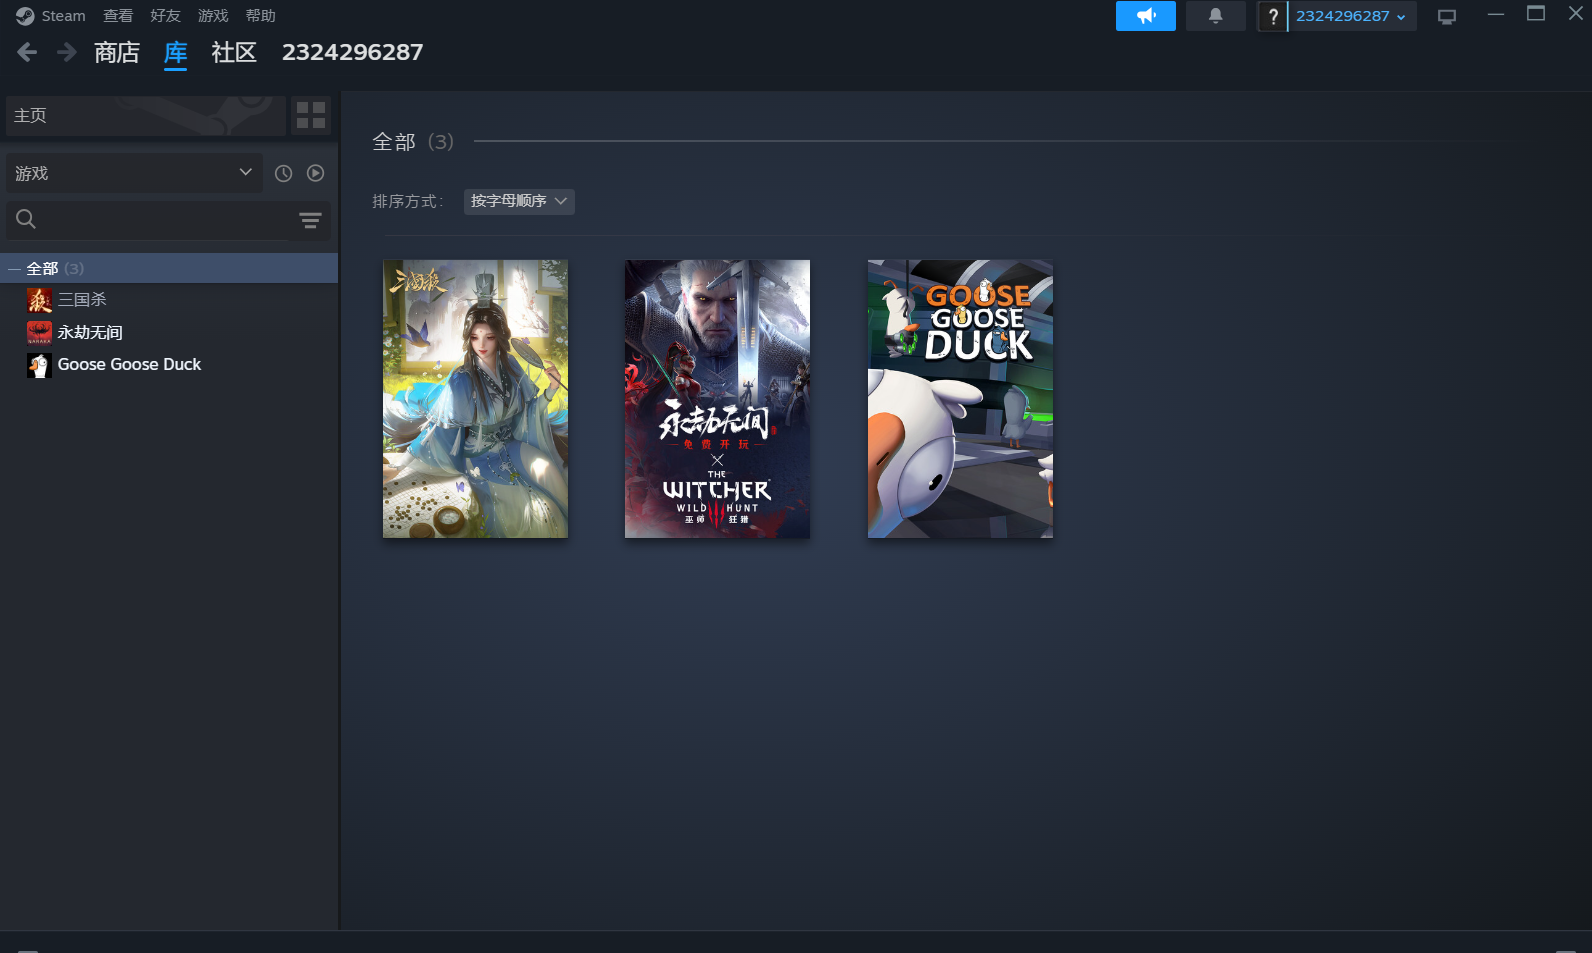Viewport: 1592px width, 953px height.
Task: Minimize the Steam window
Action: point(1496,14)
